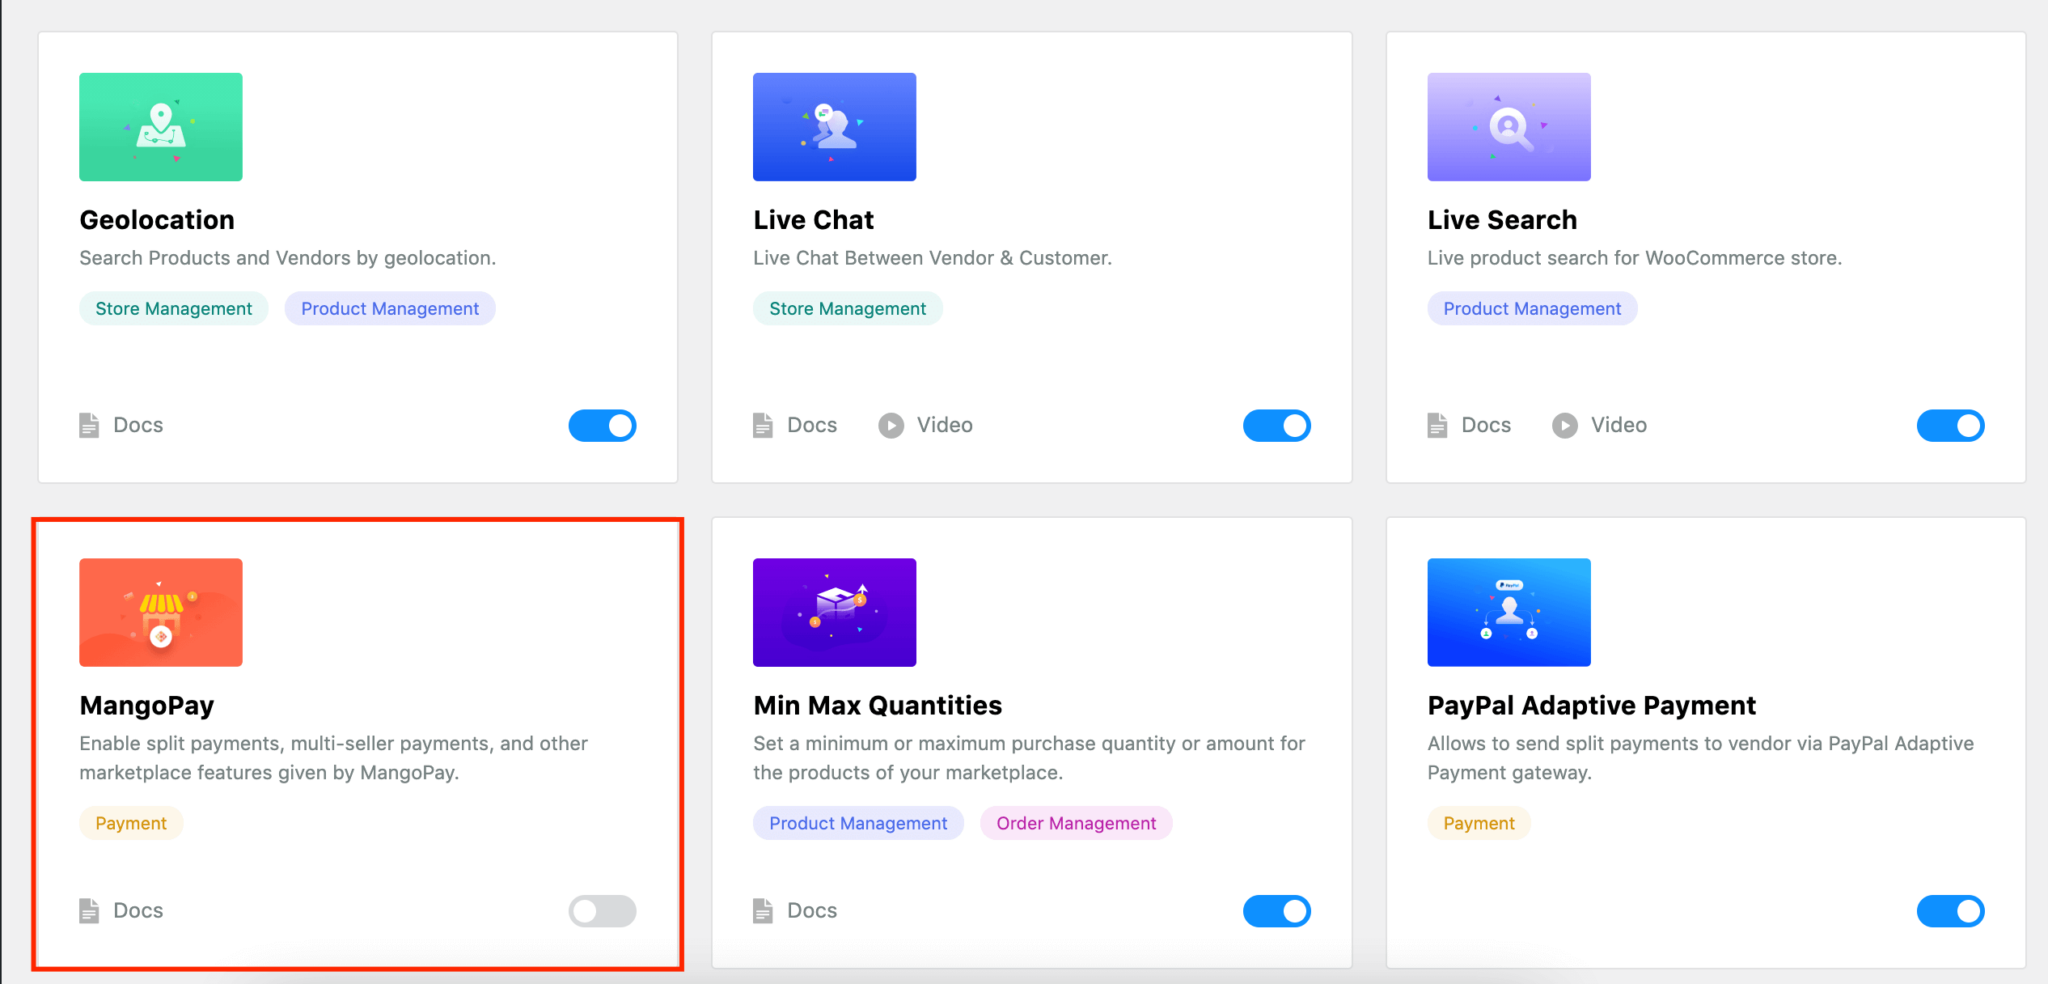
Task: Turn off the Live Chat module switch
Action: coord(1276,425)
